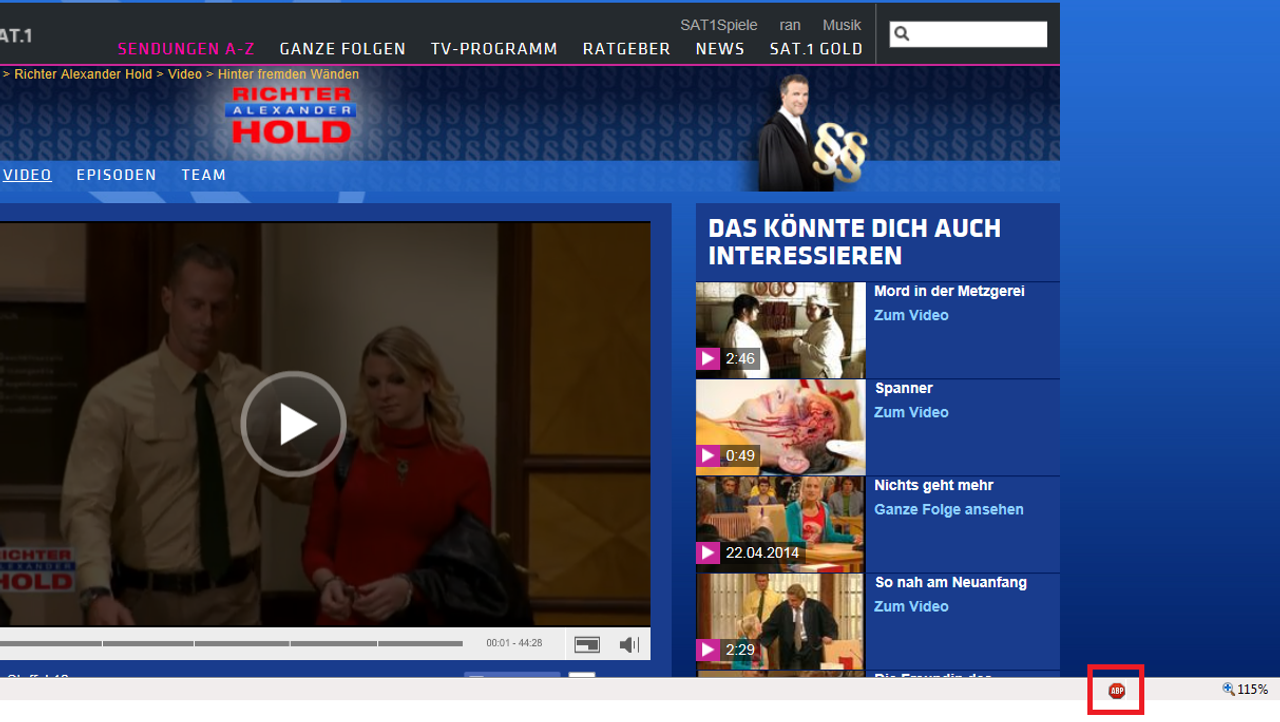Click the Spanner title
1280x722 pixels.
coord(904,388)
